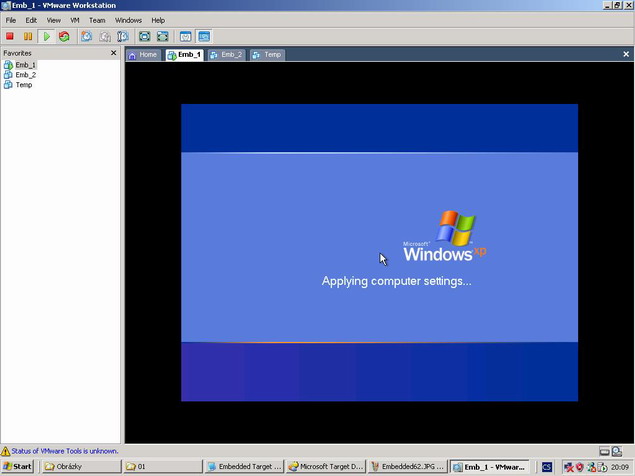635x476 pixels.
Task: Activate the quick switch mode toolbar icon
Action: pos(163,36)
